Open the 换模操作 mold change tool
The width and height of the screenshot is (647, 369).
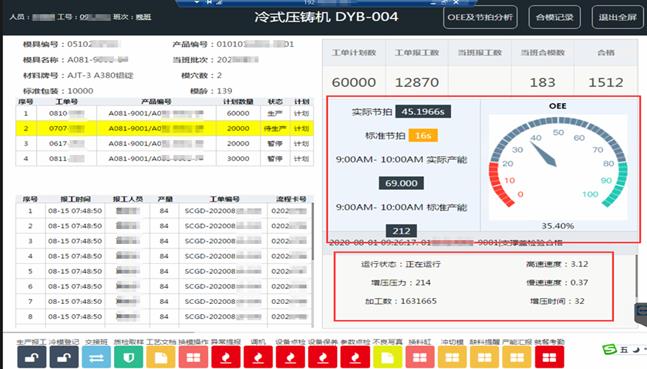click(193, 357)
